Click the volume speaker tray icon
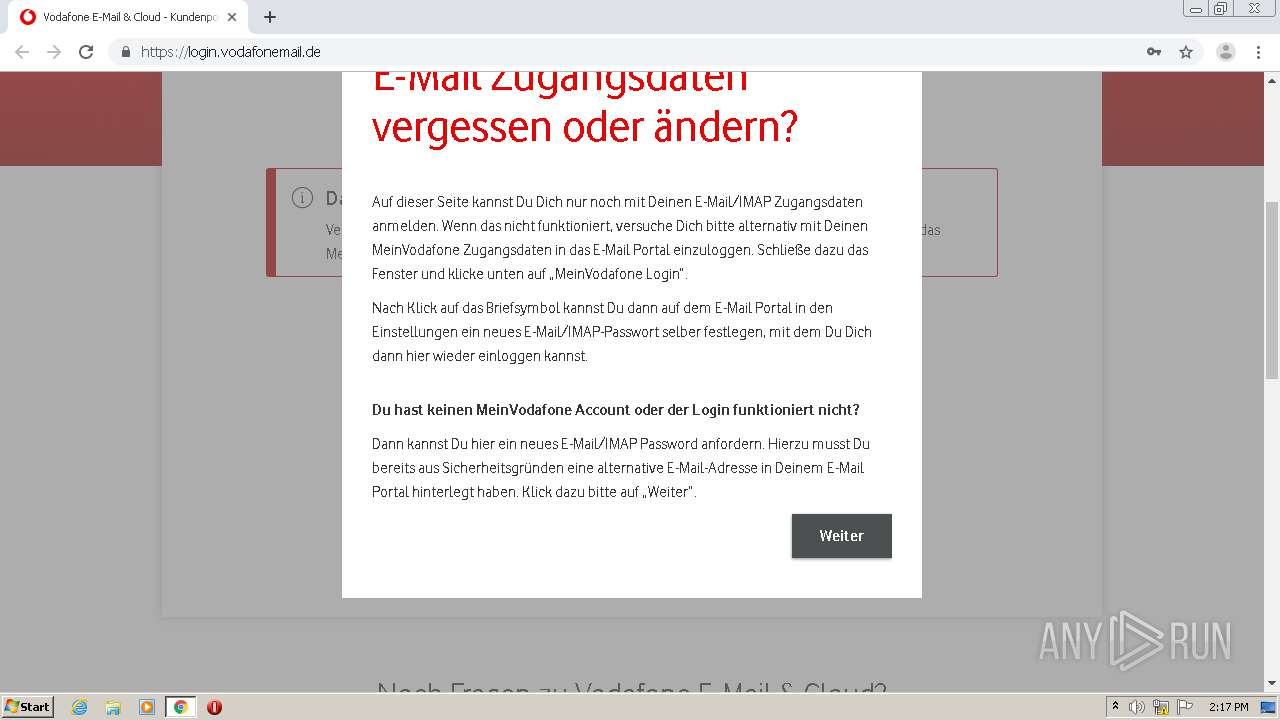This screenshot has width=1280, height=720. tap(1137, 707)
